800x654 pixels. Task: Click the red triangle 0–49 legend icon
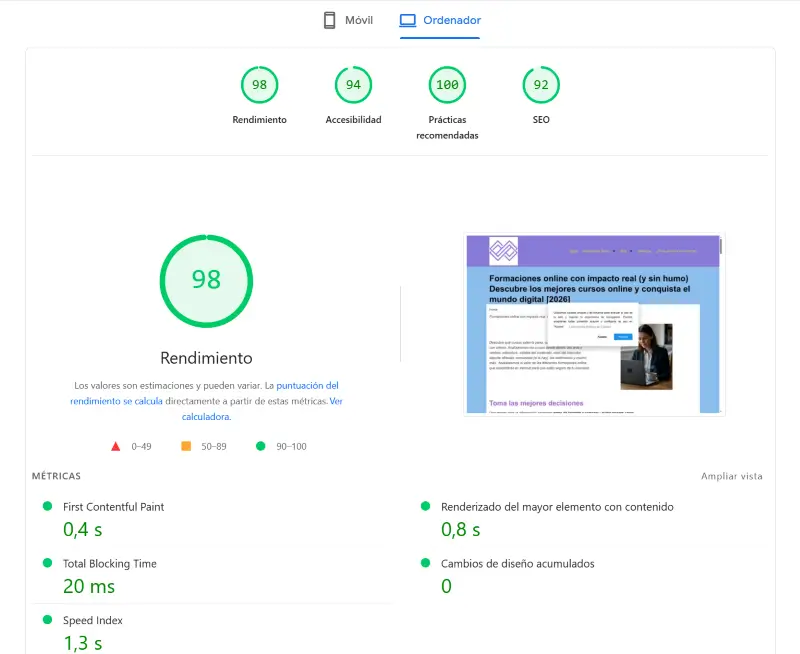116,446
